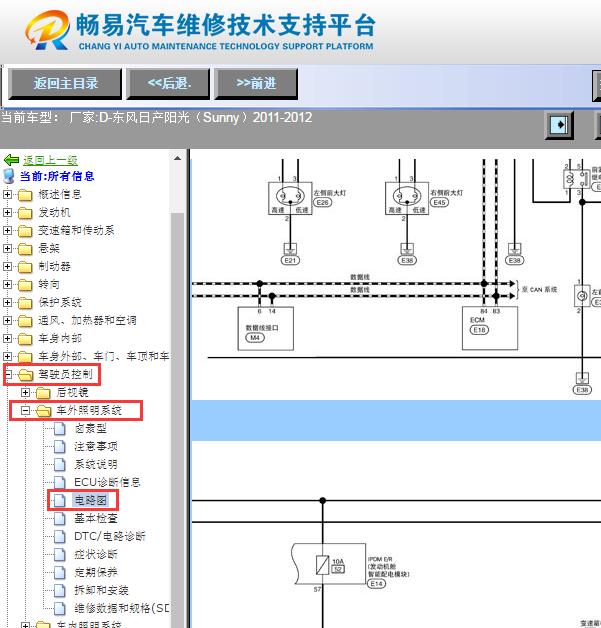Viewport: 601px width, 628px height.
Task: Collapse the 车外照明系统 folder
Action: coord(25,411)
